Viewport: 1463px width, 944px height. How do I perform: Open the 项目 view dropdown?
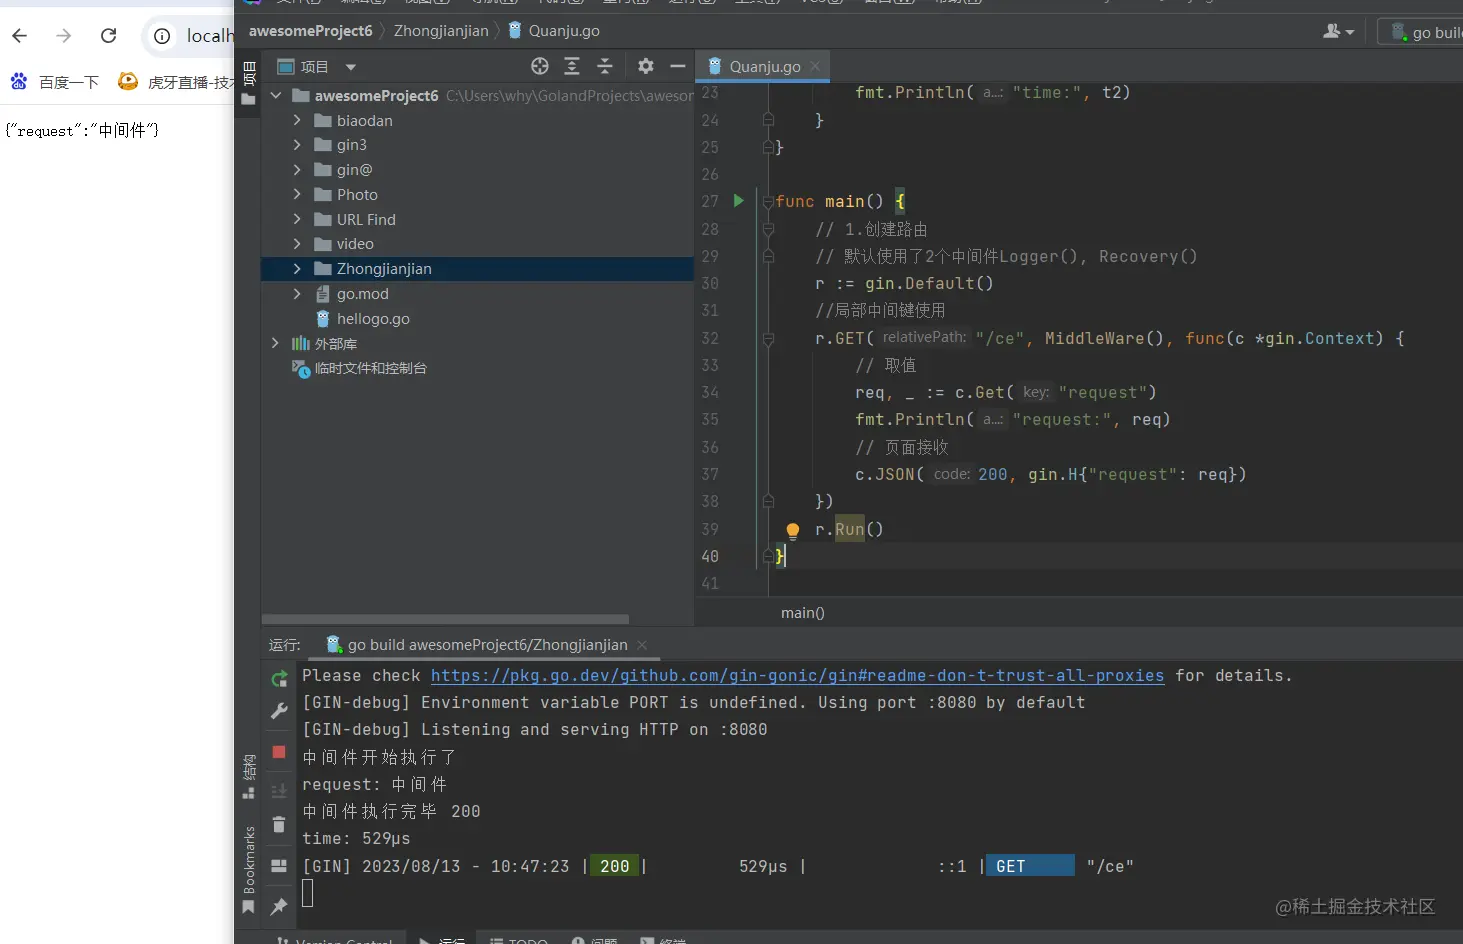350,67
